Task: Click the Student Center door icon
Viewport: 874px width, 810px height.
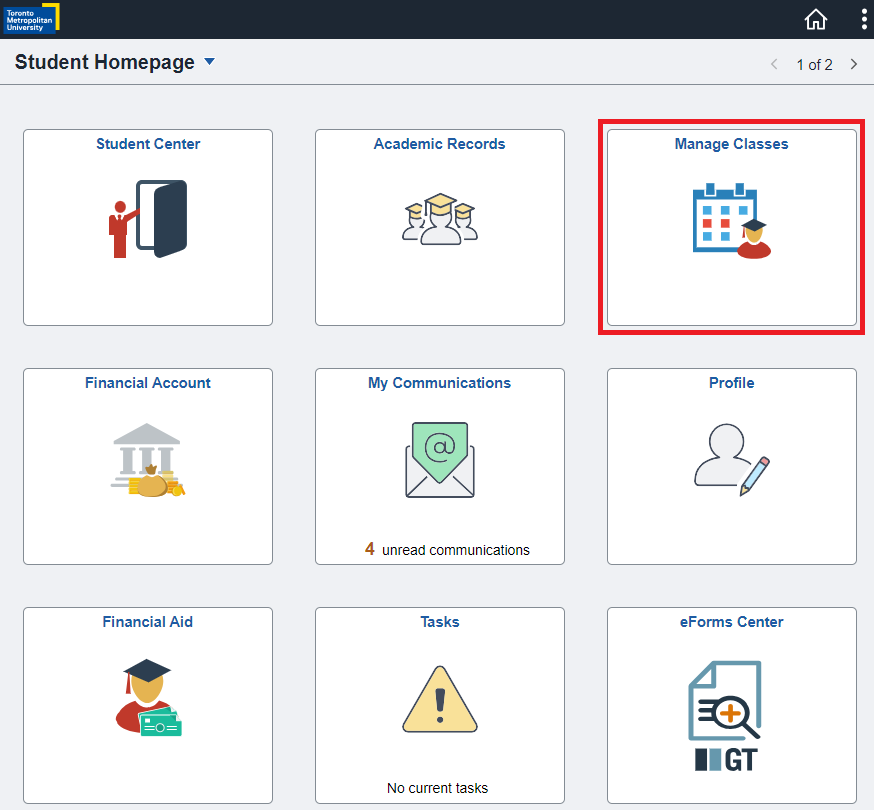Action: [x=148, y=219]
